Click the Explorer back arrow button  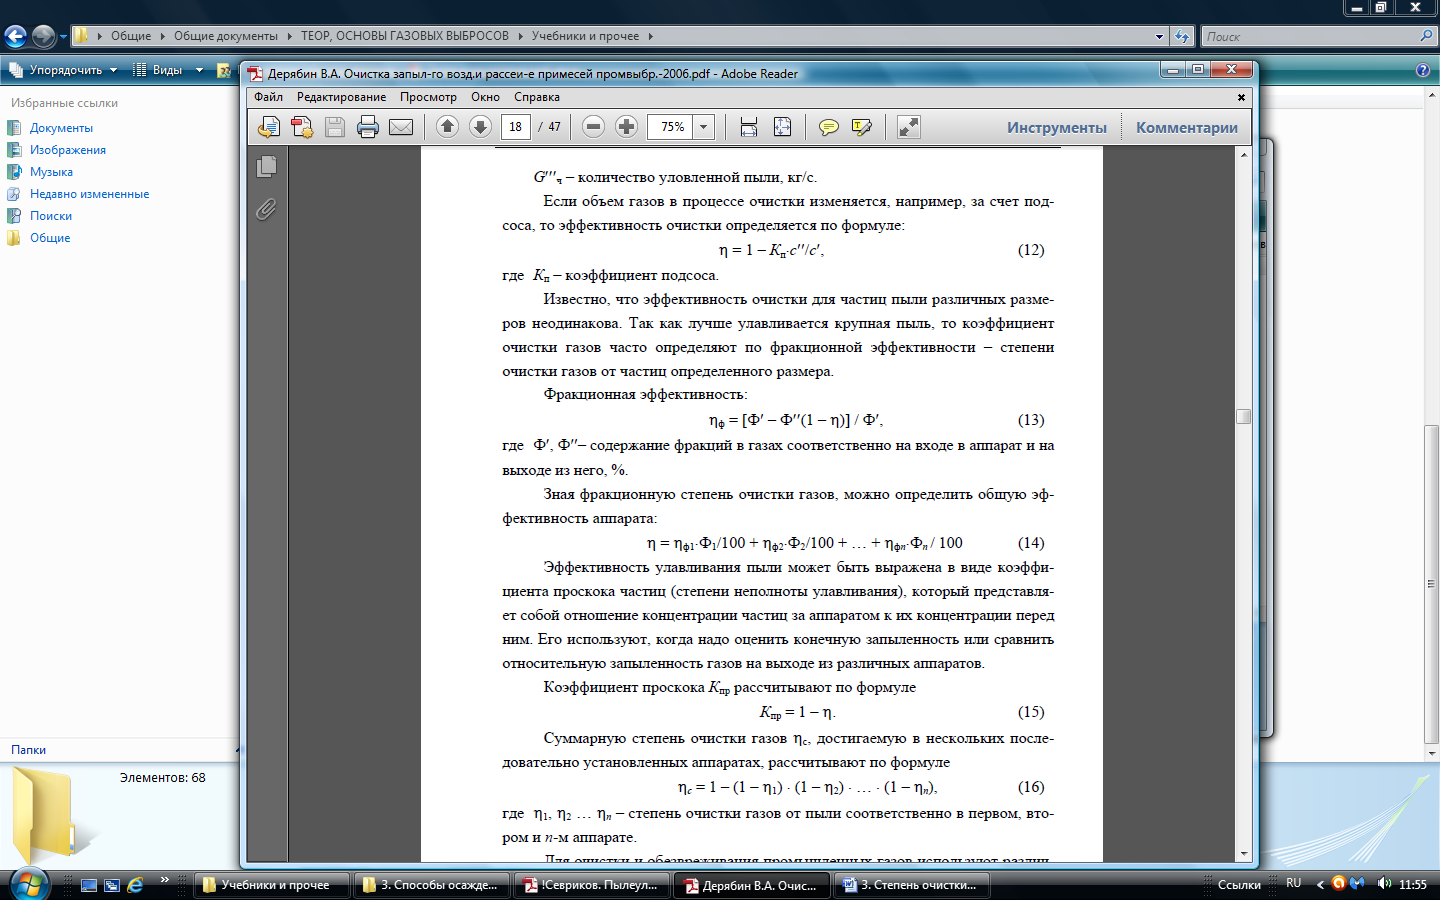point(15,37)
